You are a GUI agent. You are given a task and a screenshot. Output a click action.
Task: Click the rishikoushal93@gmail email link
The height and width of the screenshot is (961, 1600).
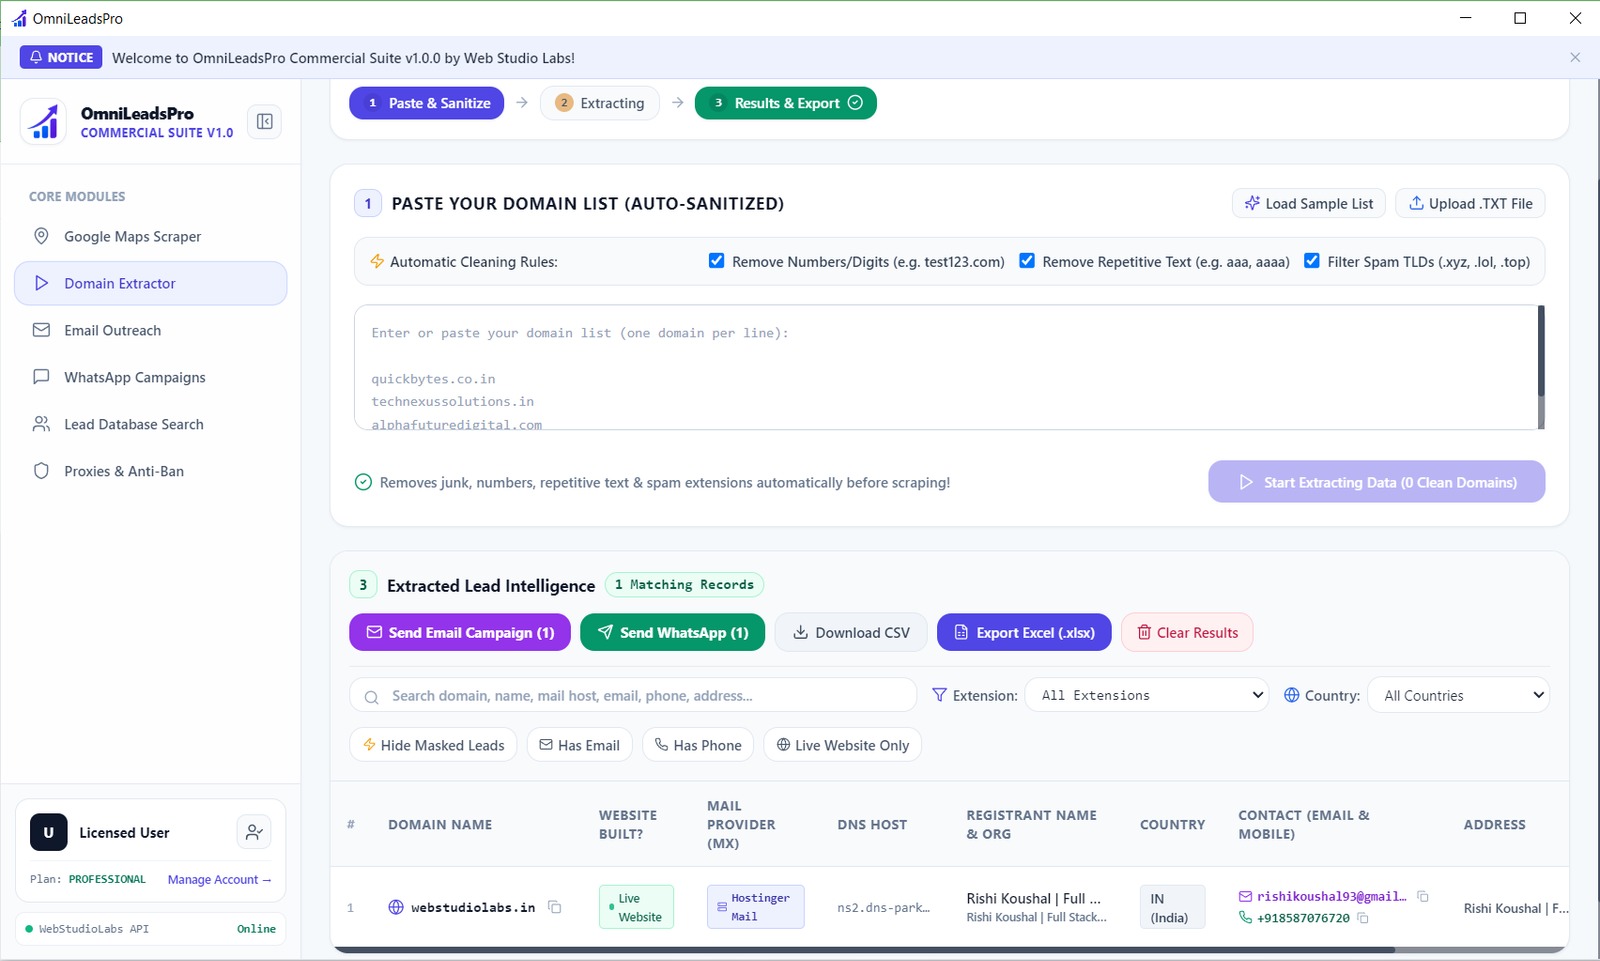coord(1331,896)
